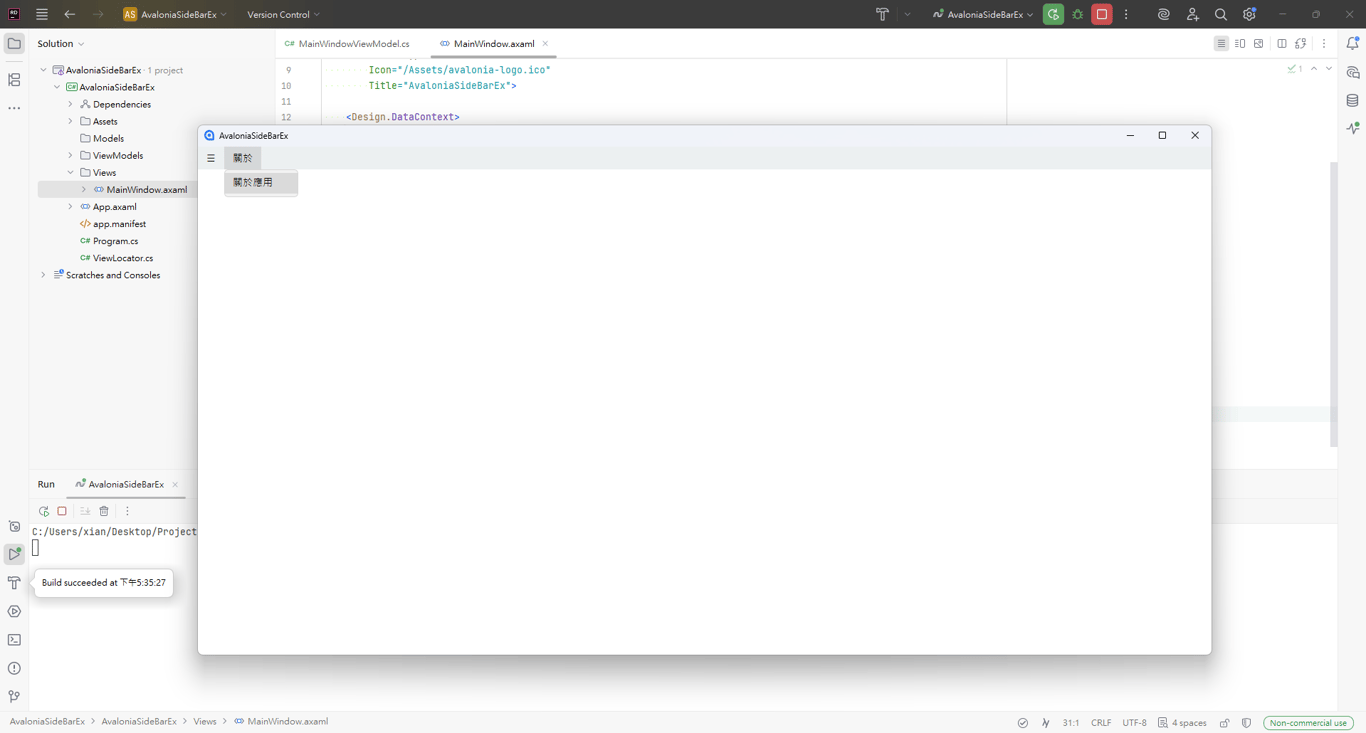The height and width of the screenshot is (733, 1366).
Task: Open the Run tool window in the left stripe
Action: (14, 554)
